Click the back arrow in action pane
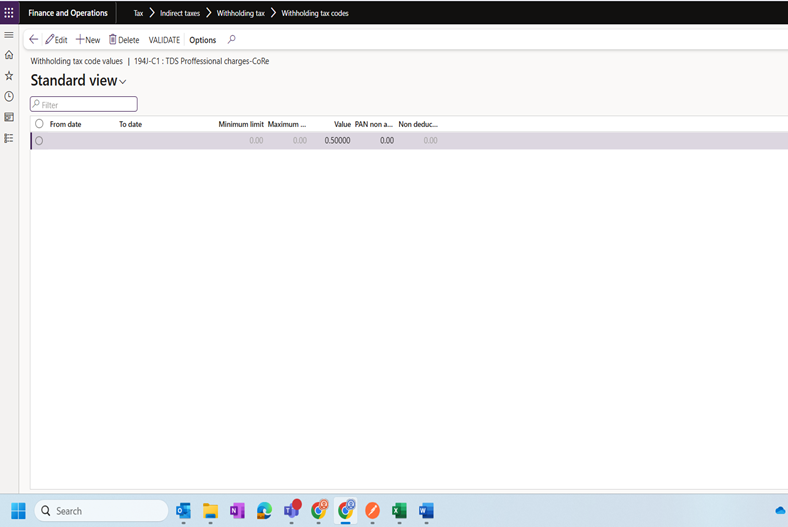 pyautogui.click(x=34, y=40)
